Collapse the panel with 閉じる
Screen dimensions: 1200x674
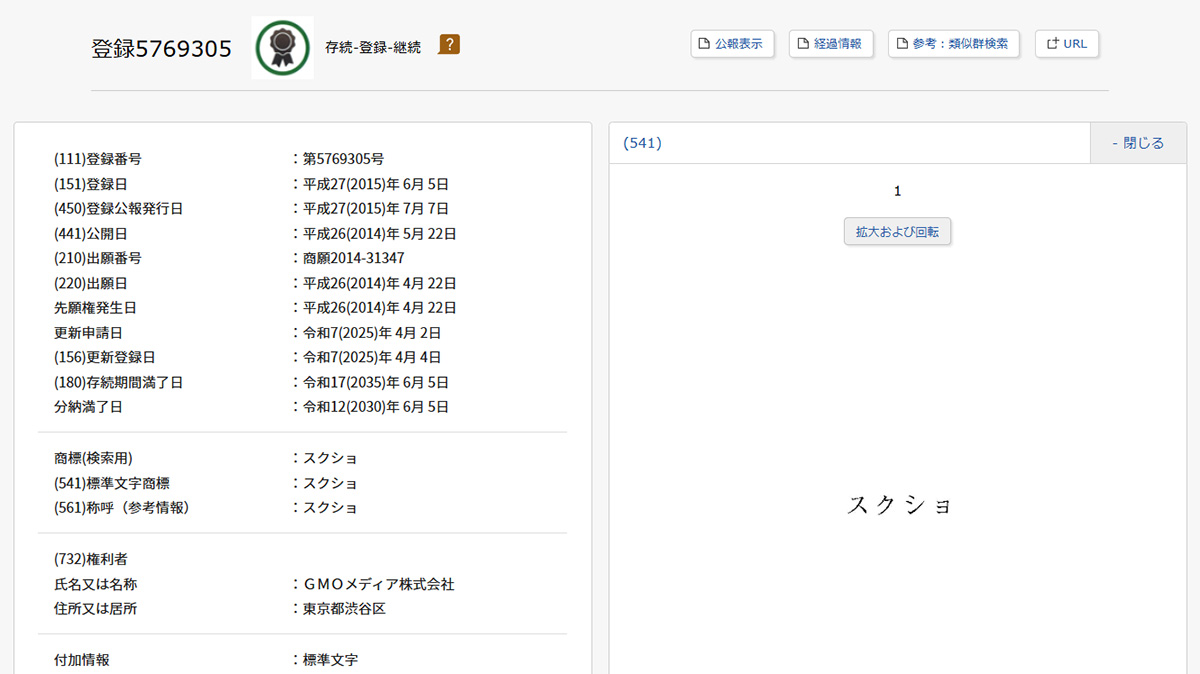tap(1138, 143)
